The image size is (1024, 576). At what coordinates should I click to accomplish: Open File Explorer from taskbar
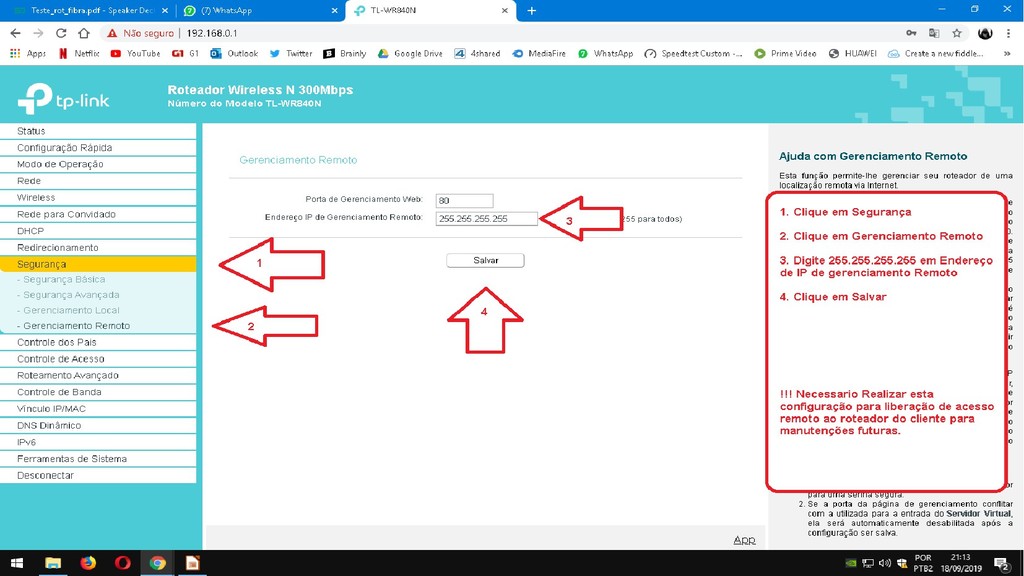(53, 563)
